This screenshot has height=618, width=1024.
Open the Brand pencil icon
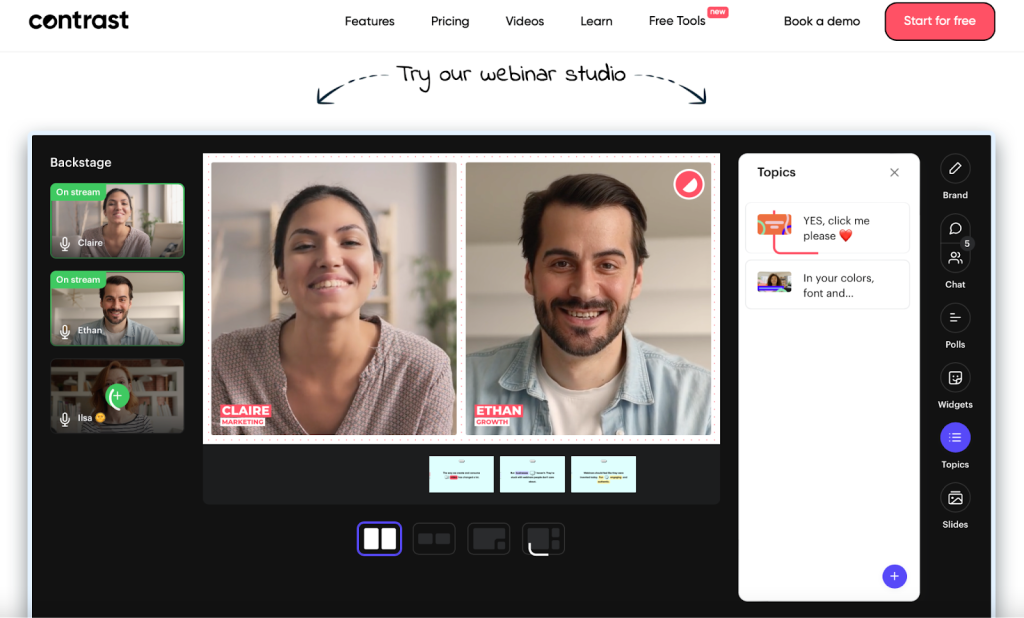pyautogui.click(x=955, y=169)
